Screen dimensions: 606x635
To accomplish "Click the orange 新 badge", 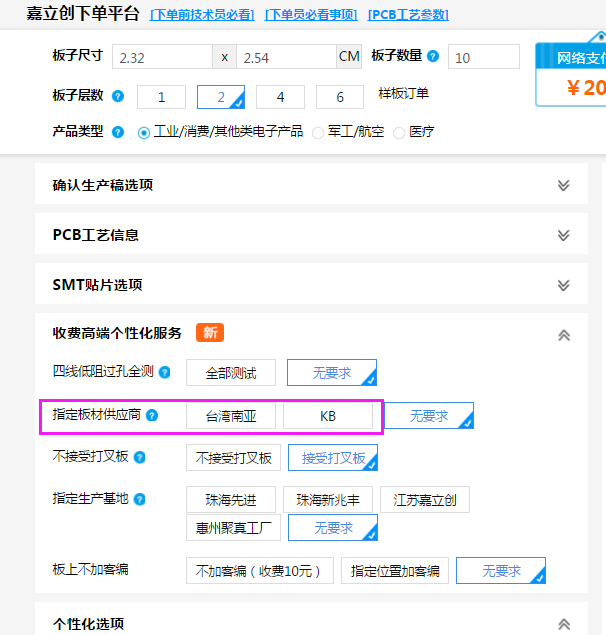I will click(210, 333).
